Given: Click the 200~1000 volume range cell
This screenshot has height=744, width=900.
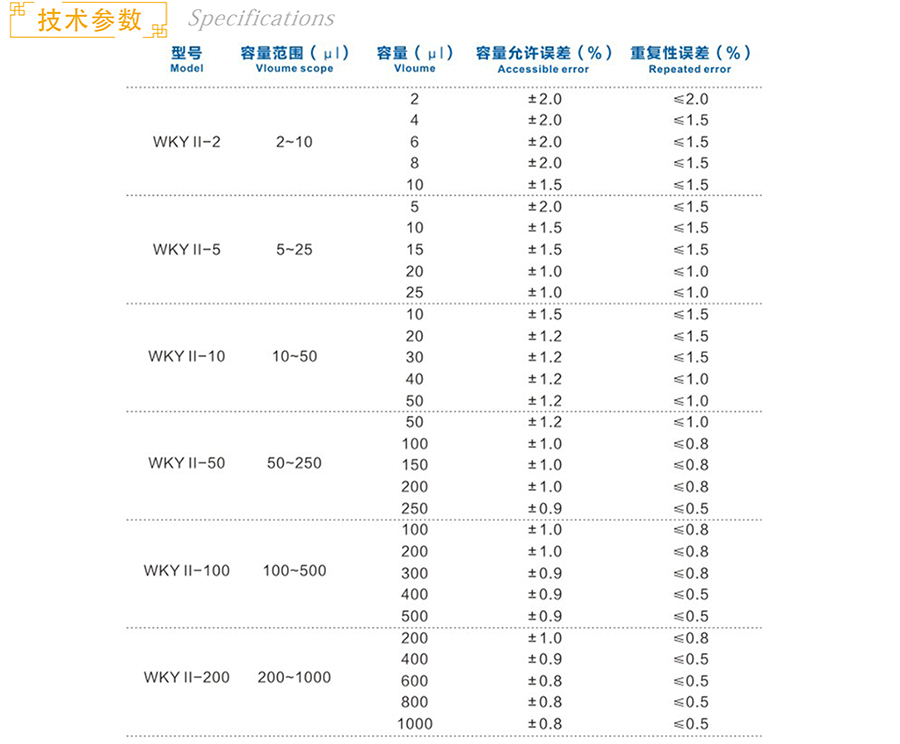Looking at the screenshot, I should click(294, 677).
